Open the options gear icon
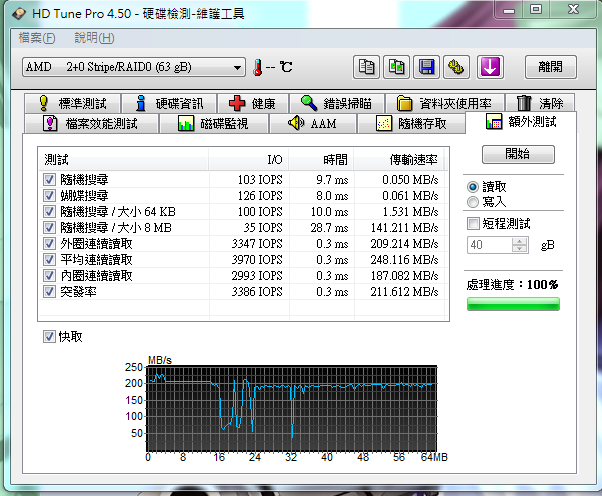Screen dimensions: 602x496 [456, 67]
